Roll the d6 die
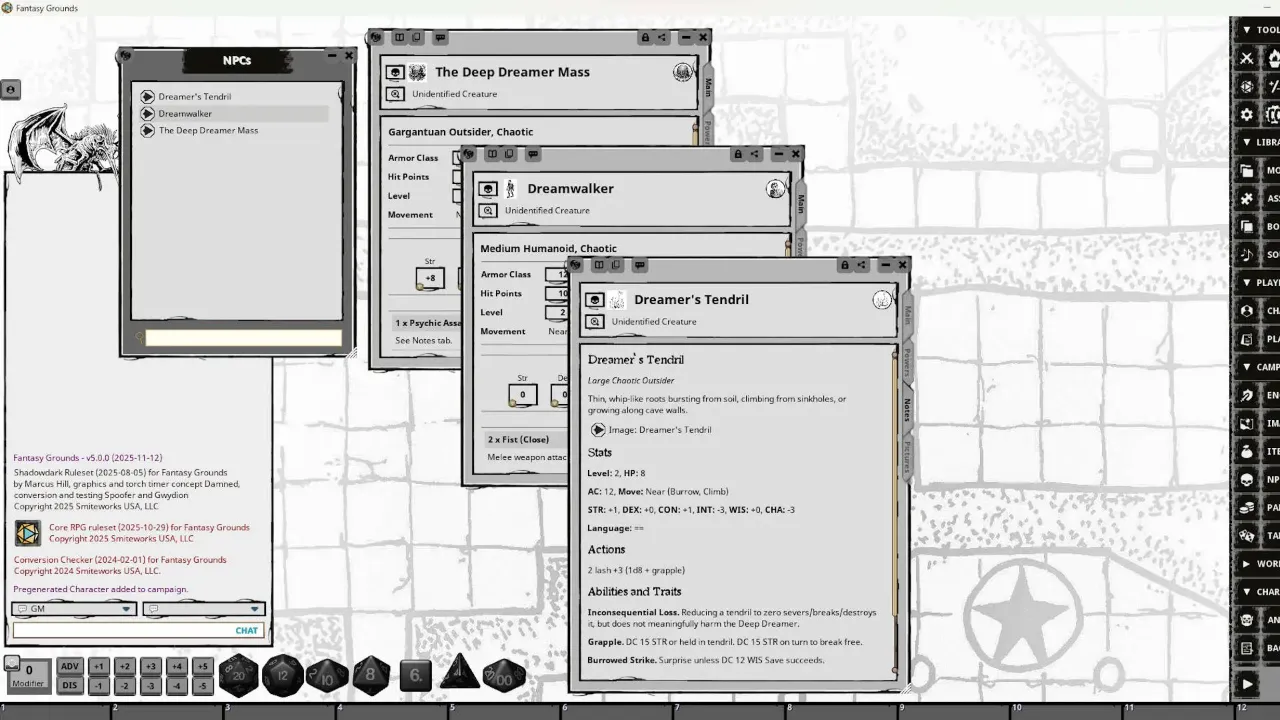This screenshot has height=720, width=1280. point(415,676)
